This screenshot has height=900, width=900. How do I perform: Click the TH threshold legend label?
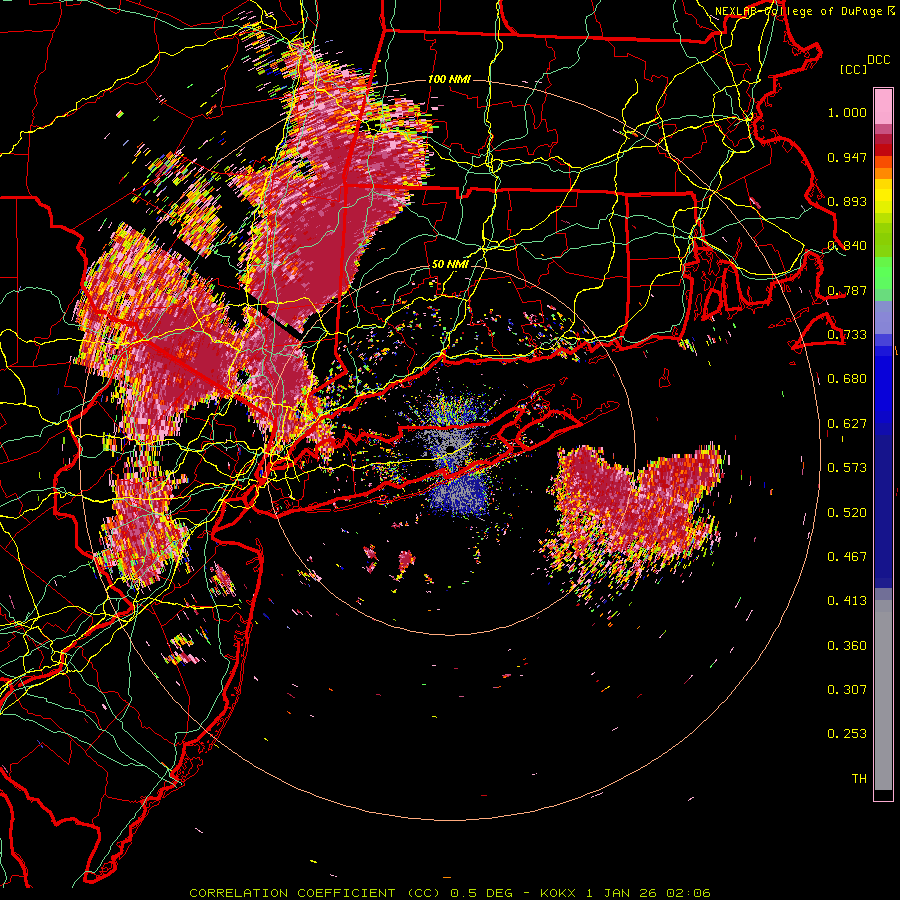coord(859,778)
